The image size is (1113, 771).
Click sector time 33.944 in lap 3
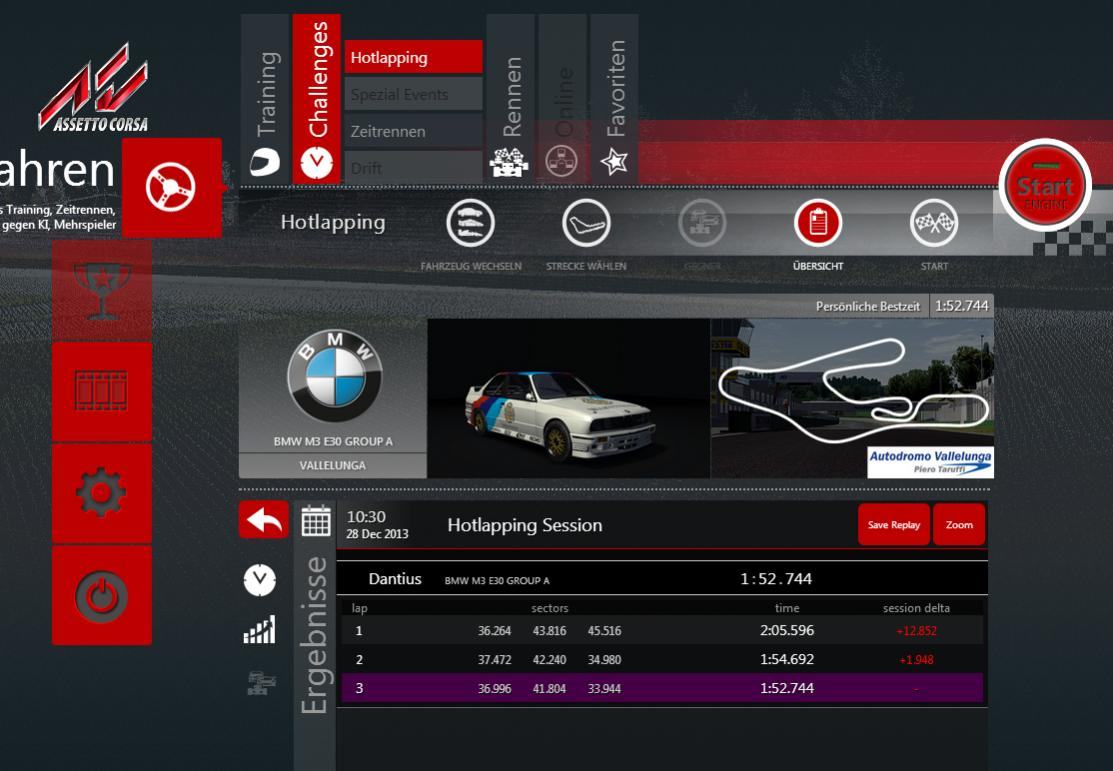[x=604, y=689]
